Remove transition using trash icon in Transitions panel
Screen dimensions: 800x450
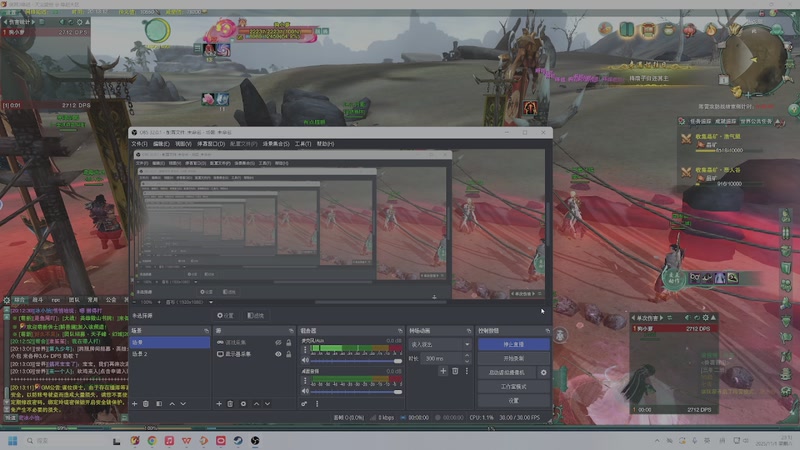[x=455, y=371]
